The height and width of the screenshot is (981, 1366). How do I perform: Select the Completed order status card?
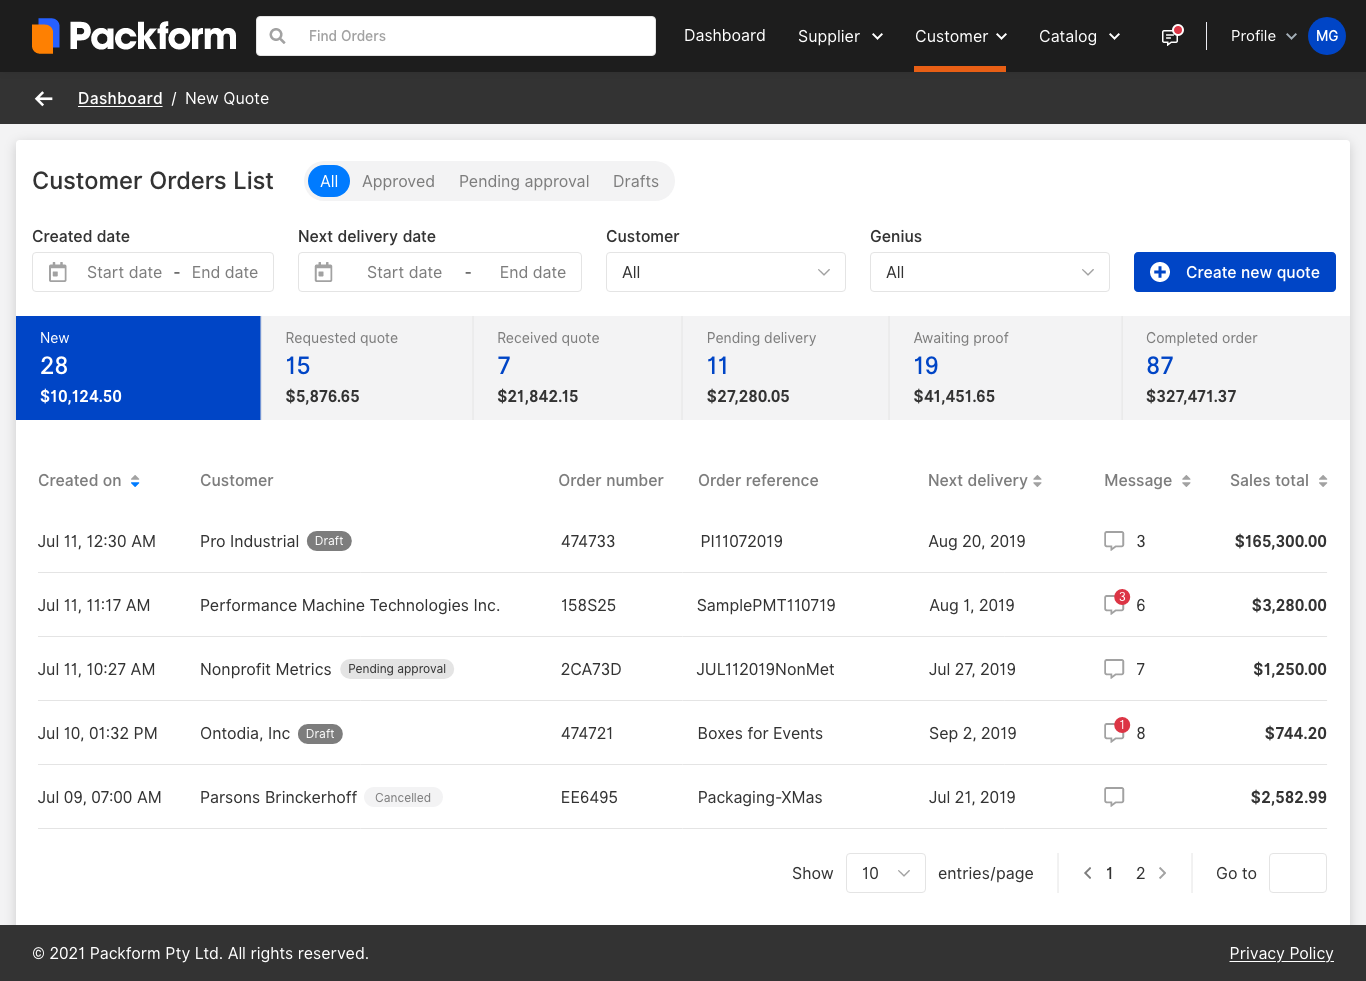[x=1236, y=368]
